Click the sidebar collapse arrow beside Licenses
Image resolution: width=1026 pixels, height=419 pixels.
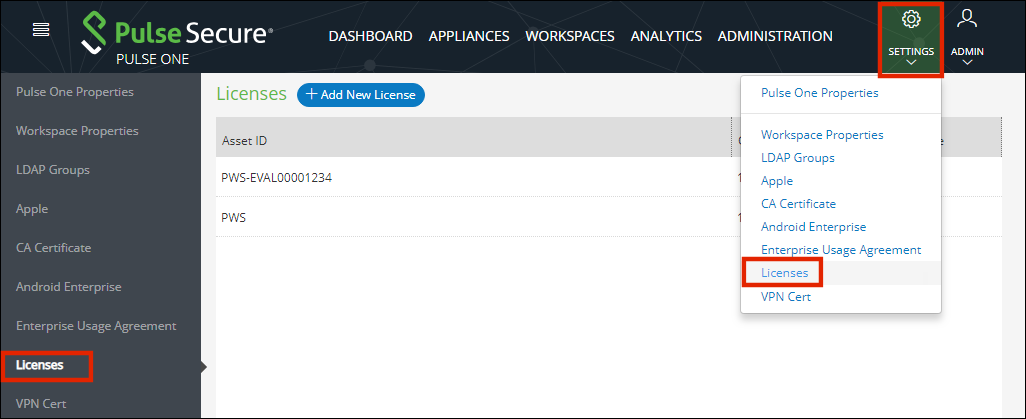pos(203,367)
